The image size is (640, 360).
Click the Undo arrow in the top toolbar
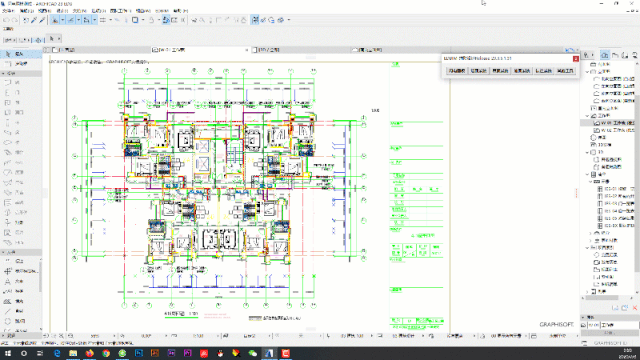click(x=6, y=20)
